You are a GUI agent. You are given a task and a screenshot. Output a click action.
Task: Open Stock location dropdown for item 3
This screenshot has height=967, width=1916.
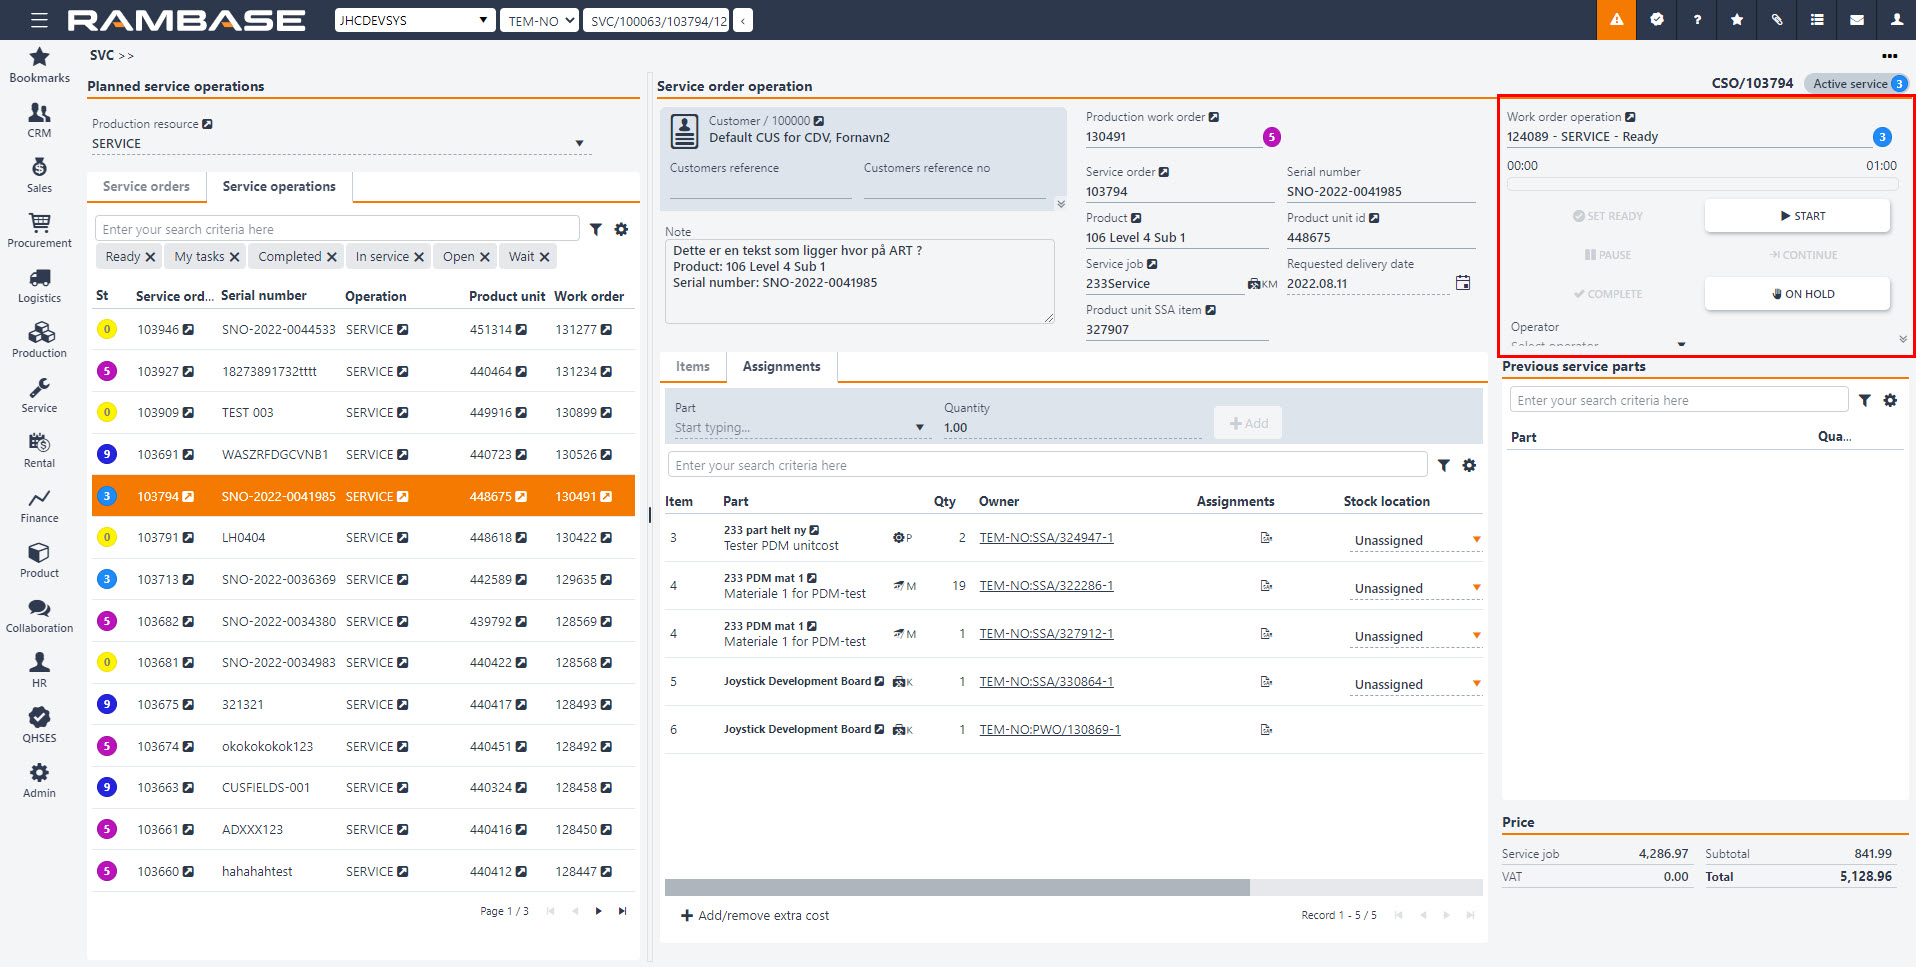click(x=1476, y=540)
